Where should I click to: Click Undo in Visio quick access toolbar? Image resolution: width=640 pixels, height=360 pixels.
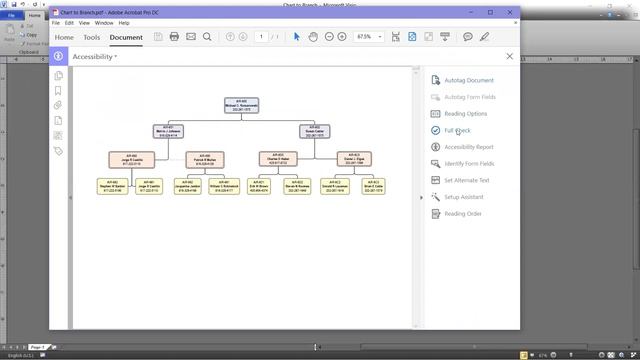click(23, 4)
